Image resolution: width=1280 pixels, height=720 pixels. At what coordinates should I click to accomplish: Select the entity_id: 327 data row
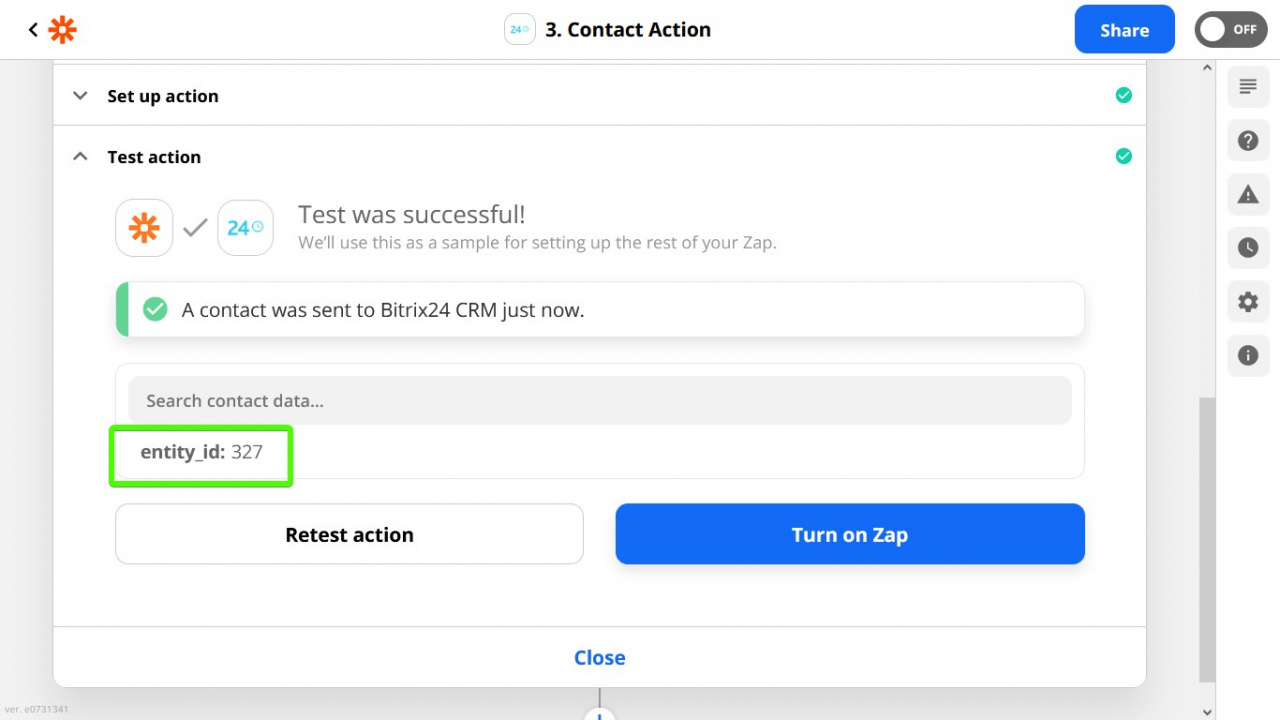pyautogui.click(x=201, y=452)
